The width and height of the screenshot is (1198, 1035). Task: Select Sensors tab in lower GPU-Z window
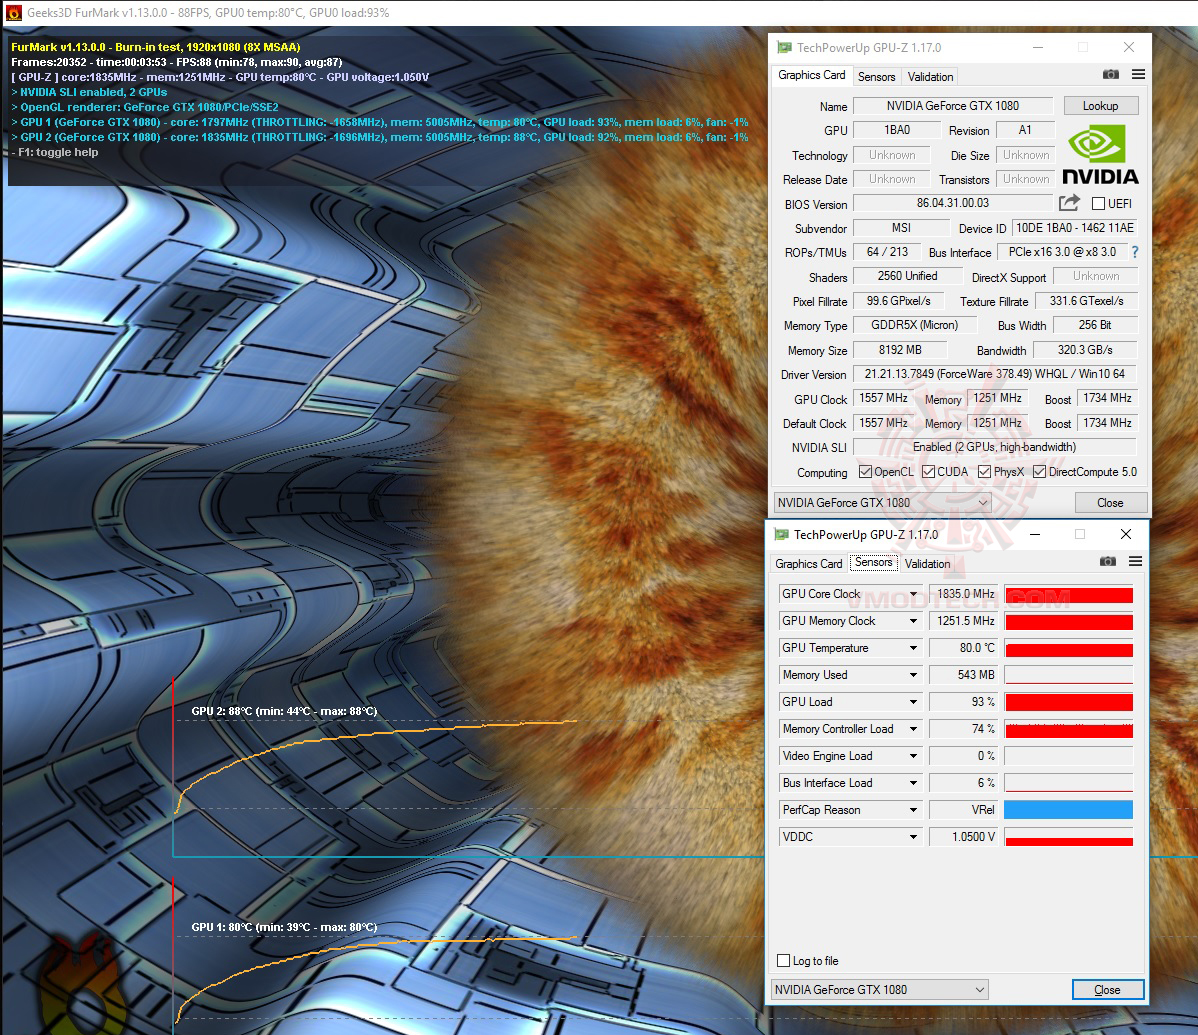[x=873, y=562]
